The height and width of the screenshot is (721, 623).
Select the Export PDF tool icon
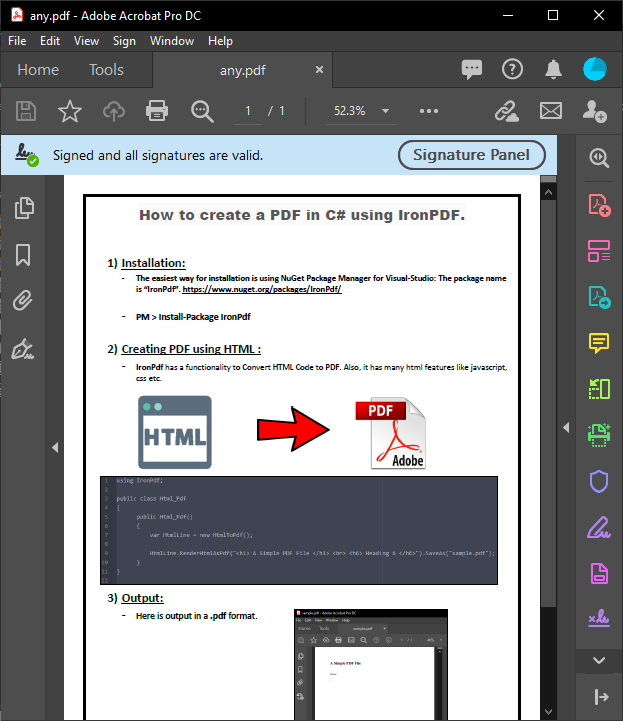(x=599, y=297)
